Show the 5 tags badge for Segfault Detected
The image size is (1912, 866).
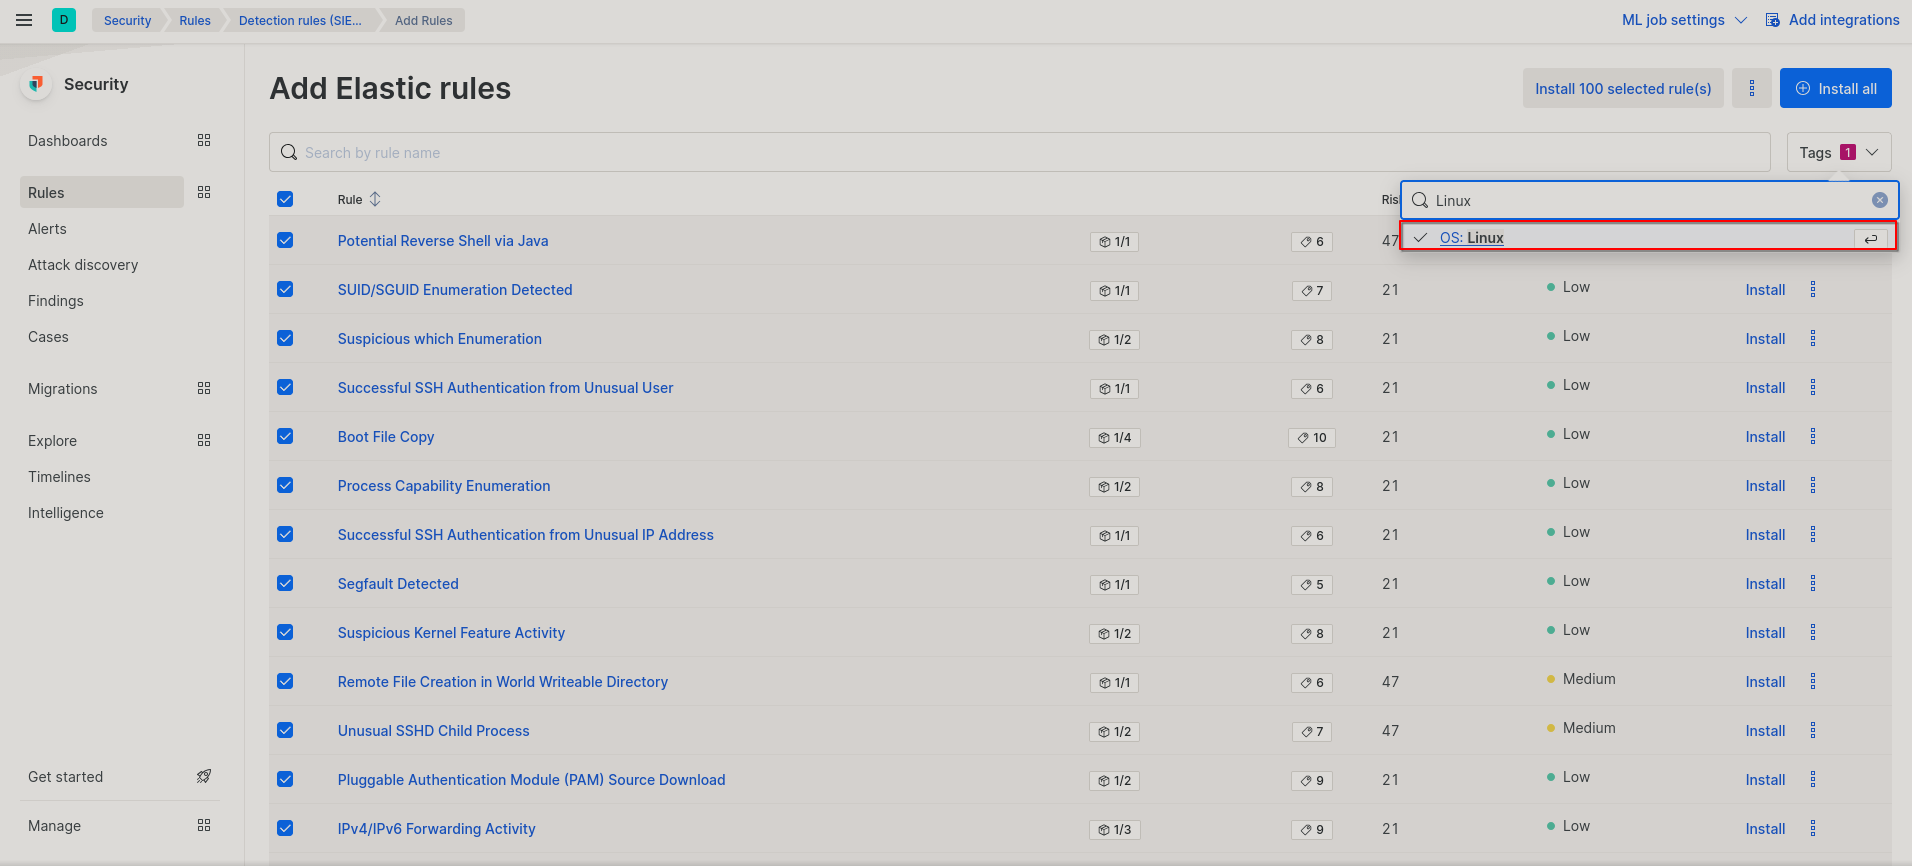(1312, 585)
